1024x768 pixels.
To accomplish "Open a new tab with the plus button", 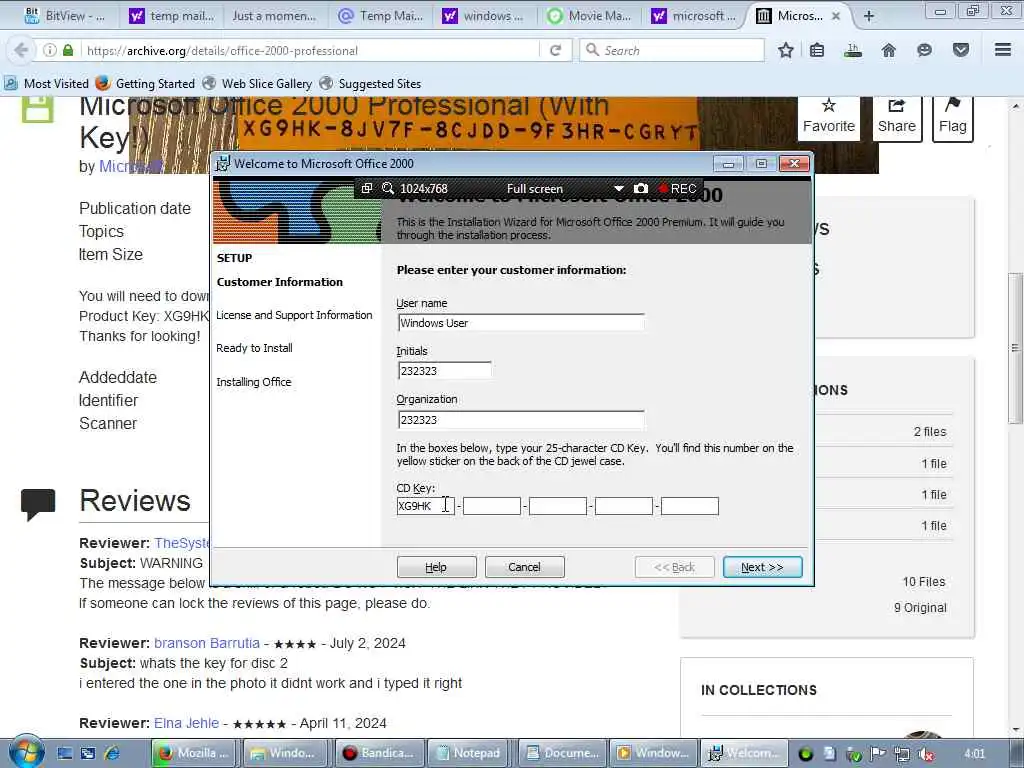I will pyautogui.click(x=869, y=16).
